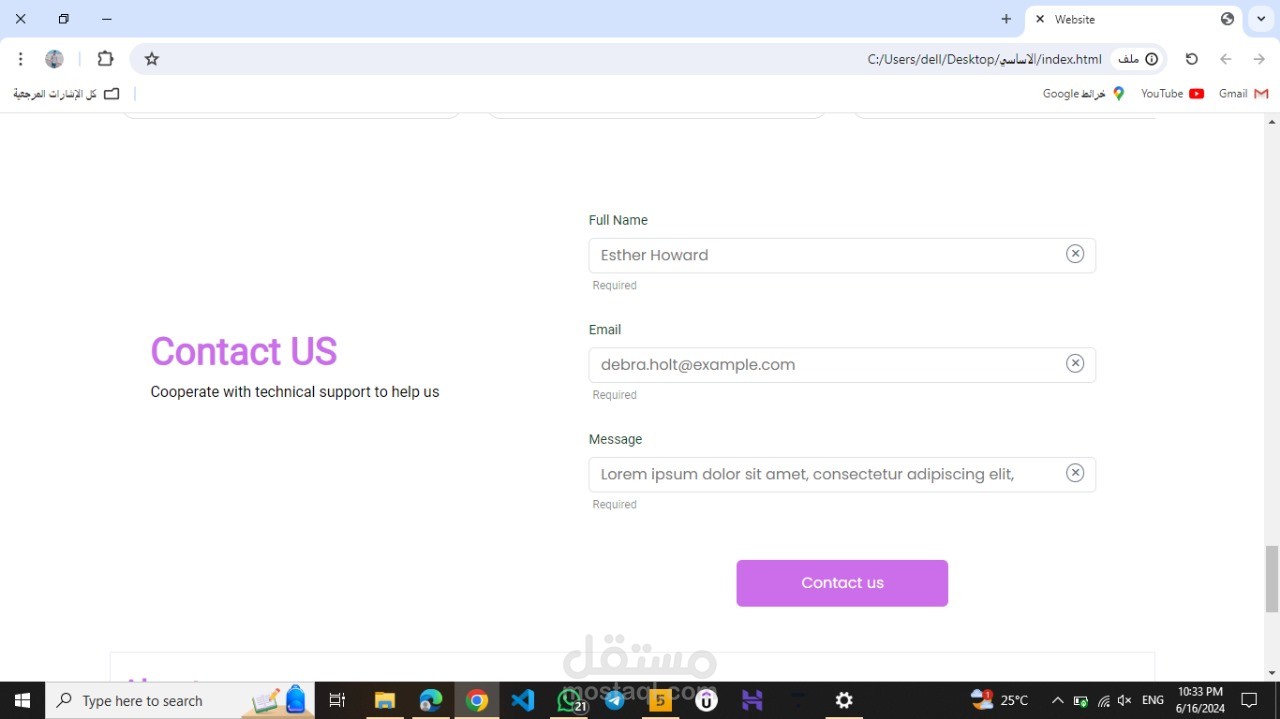
Task: Open the clock showing 10:33 PM
Action: click(x=1201, y=700)
